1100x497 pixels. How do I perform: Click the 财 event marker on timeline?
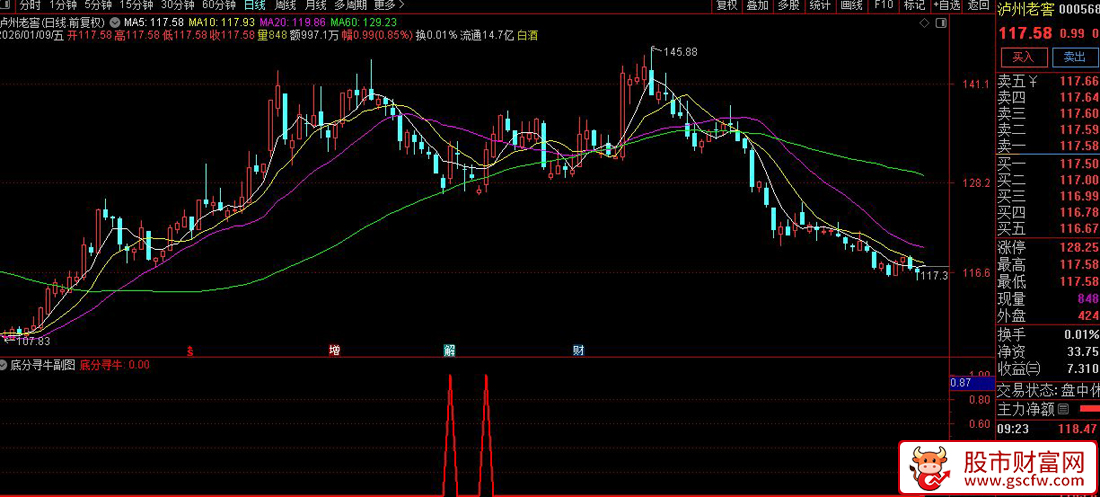click(579, 350)
